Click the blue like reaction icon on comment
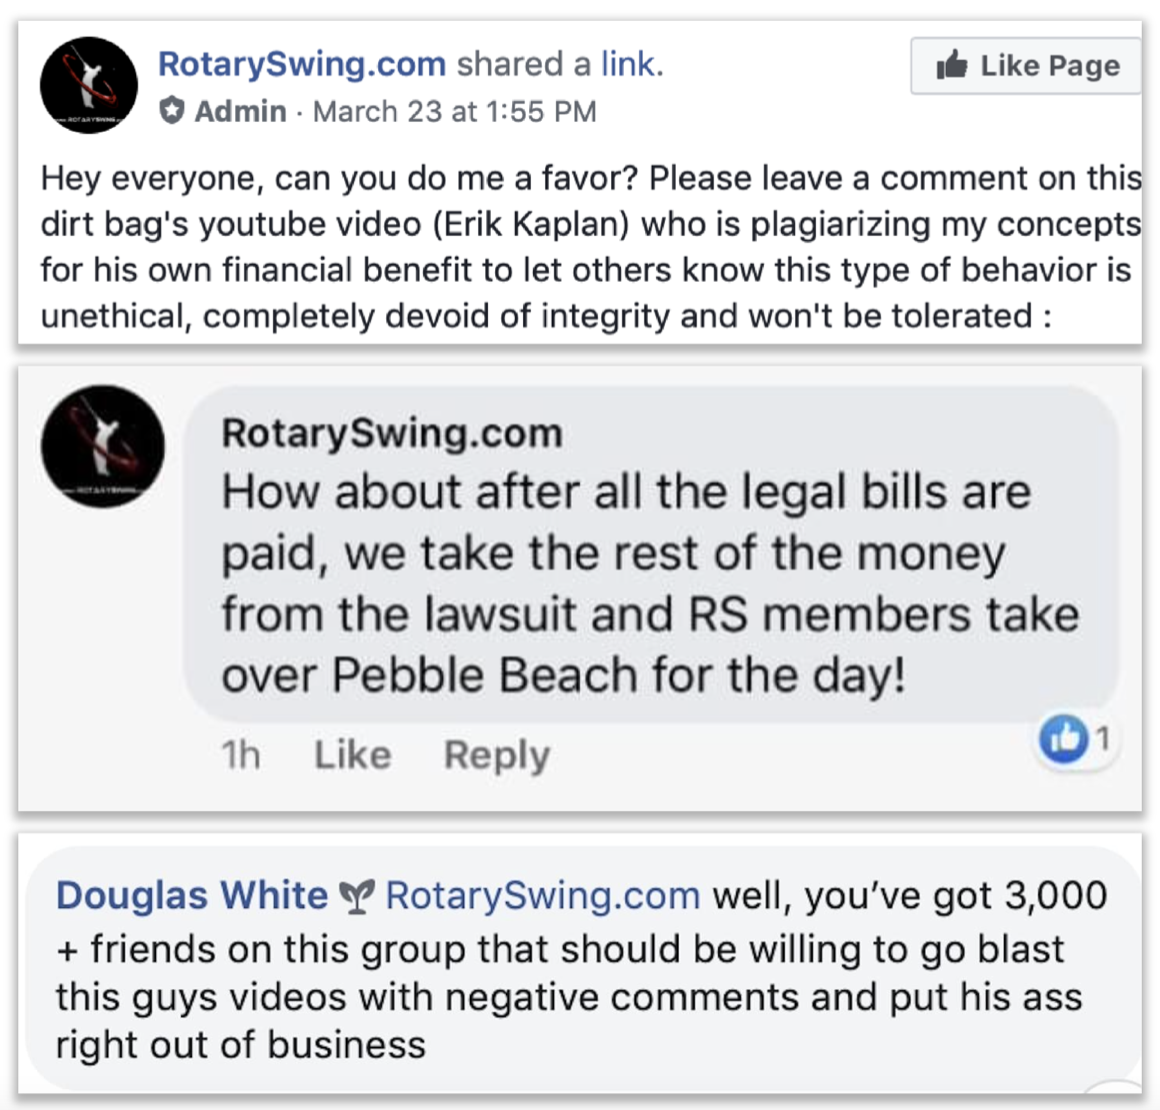Viewport: 1160px width, 1110px height. [1063, 739]
